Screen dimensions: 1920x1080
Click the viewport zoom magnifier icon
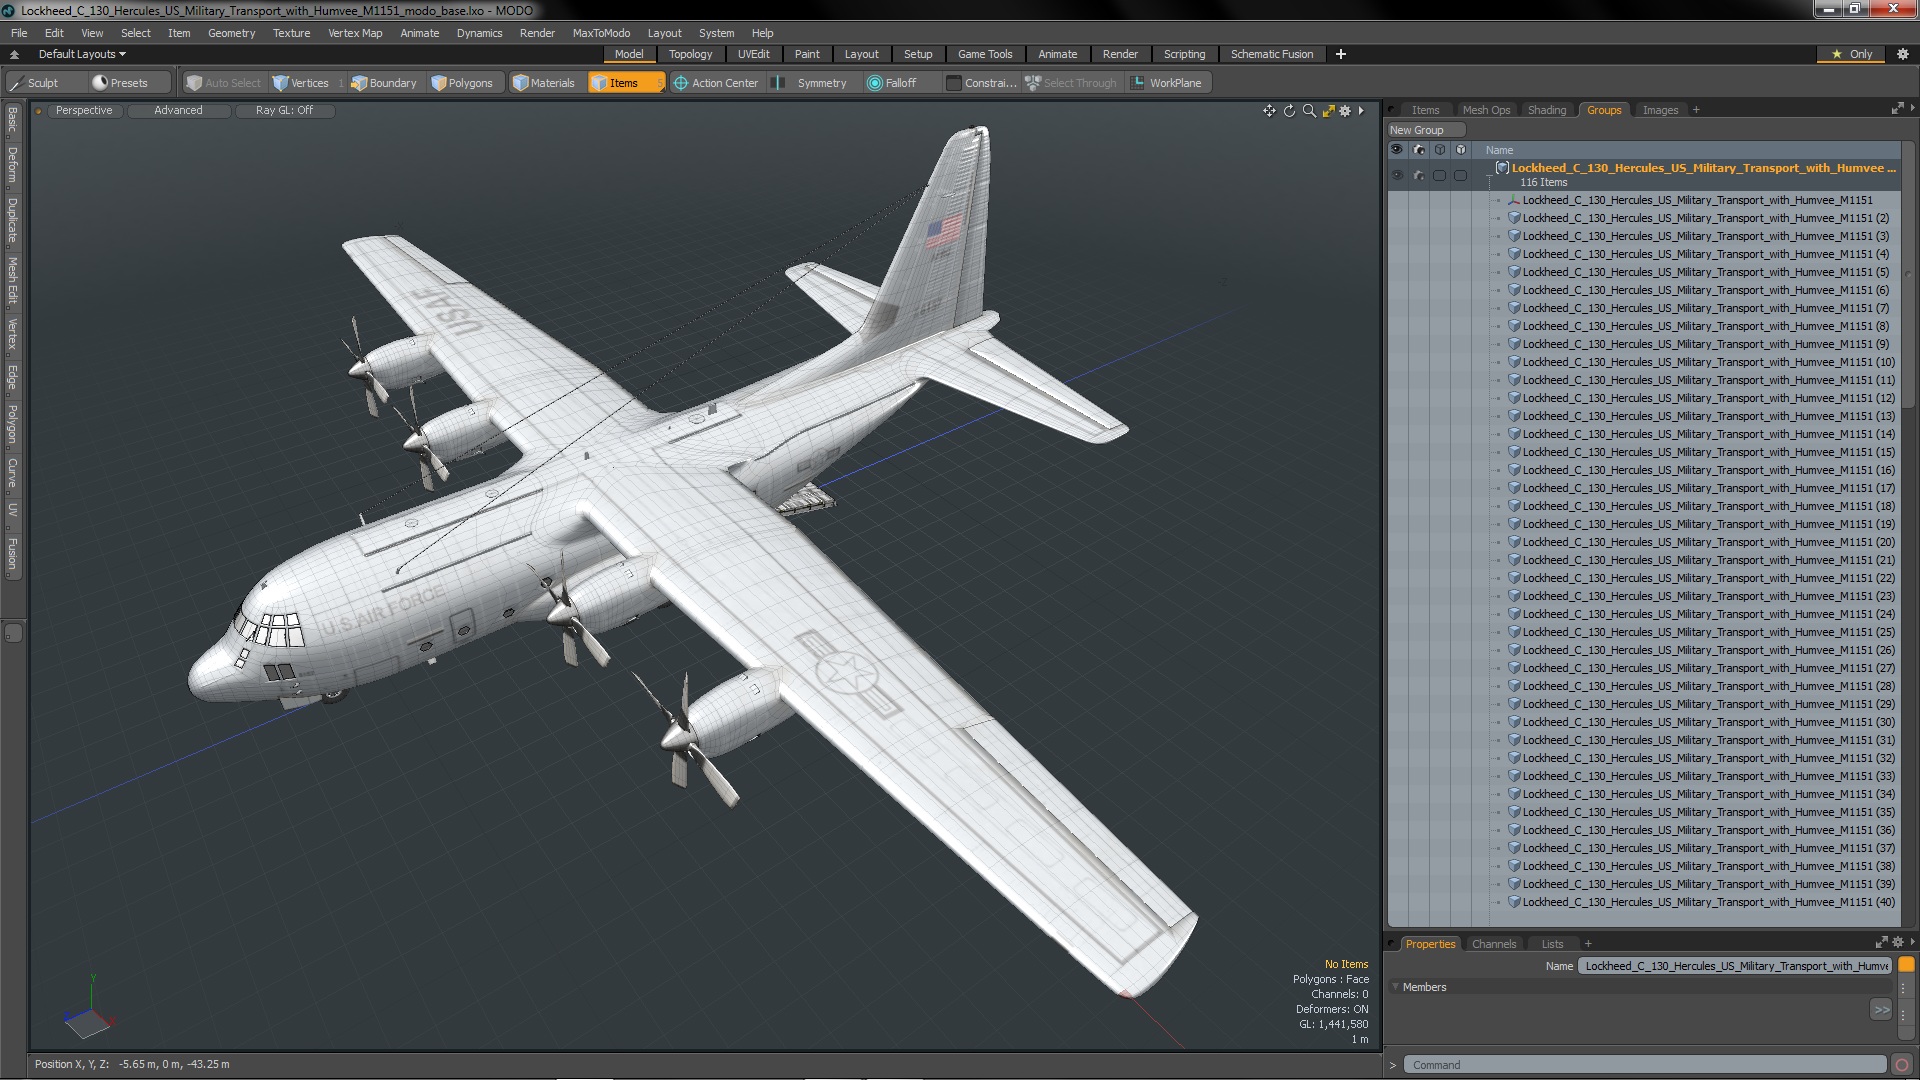(1309, 111)
